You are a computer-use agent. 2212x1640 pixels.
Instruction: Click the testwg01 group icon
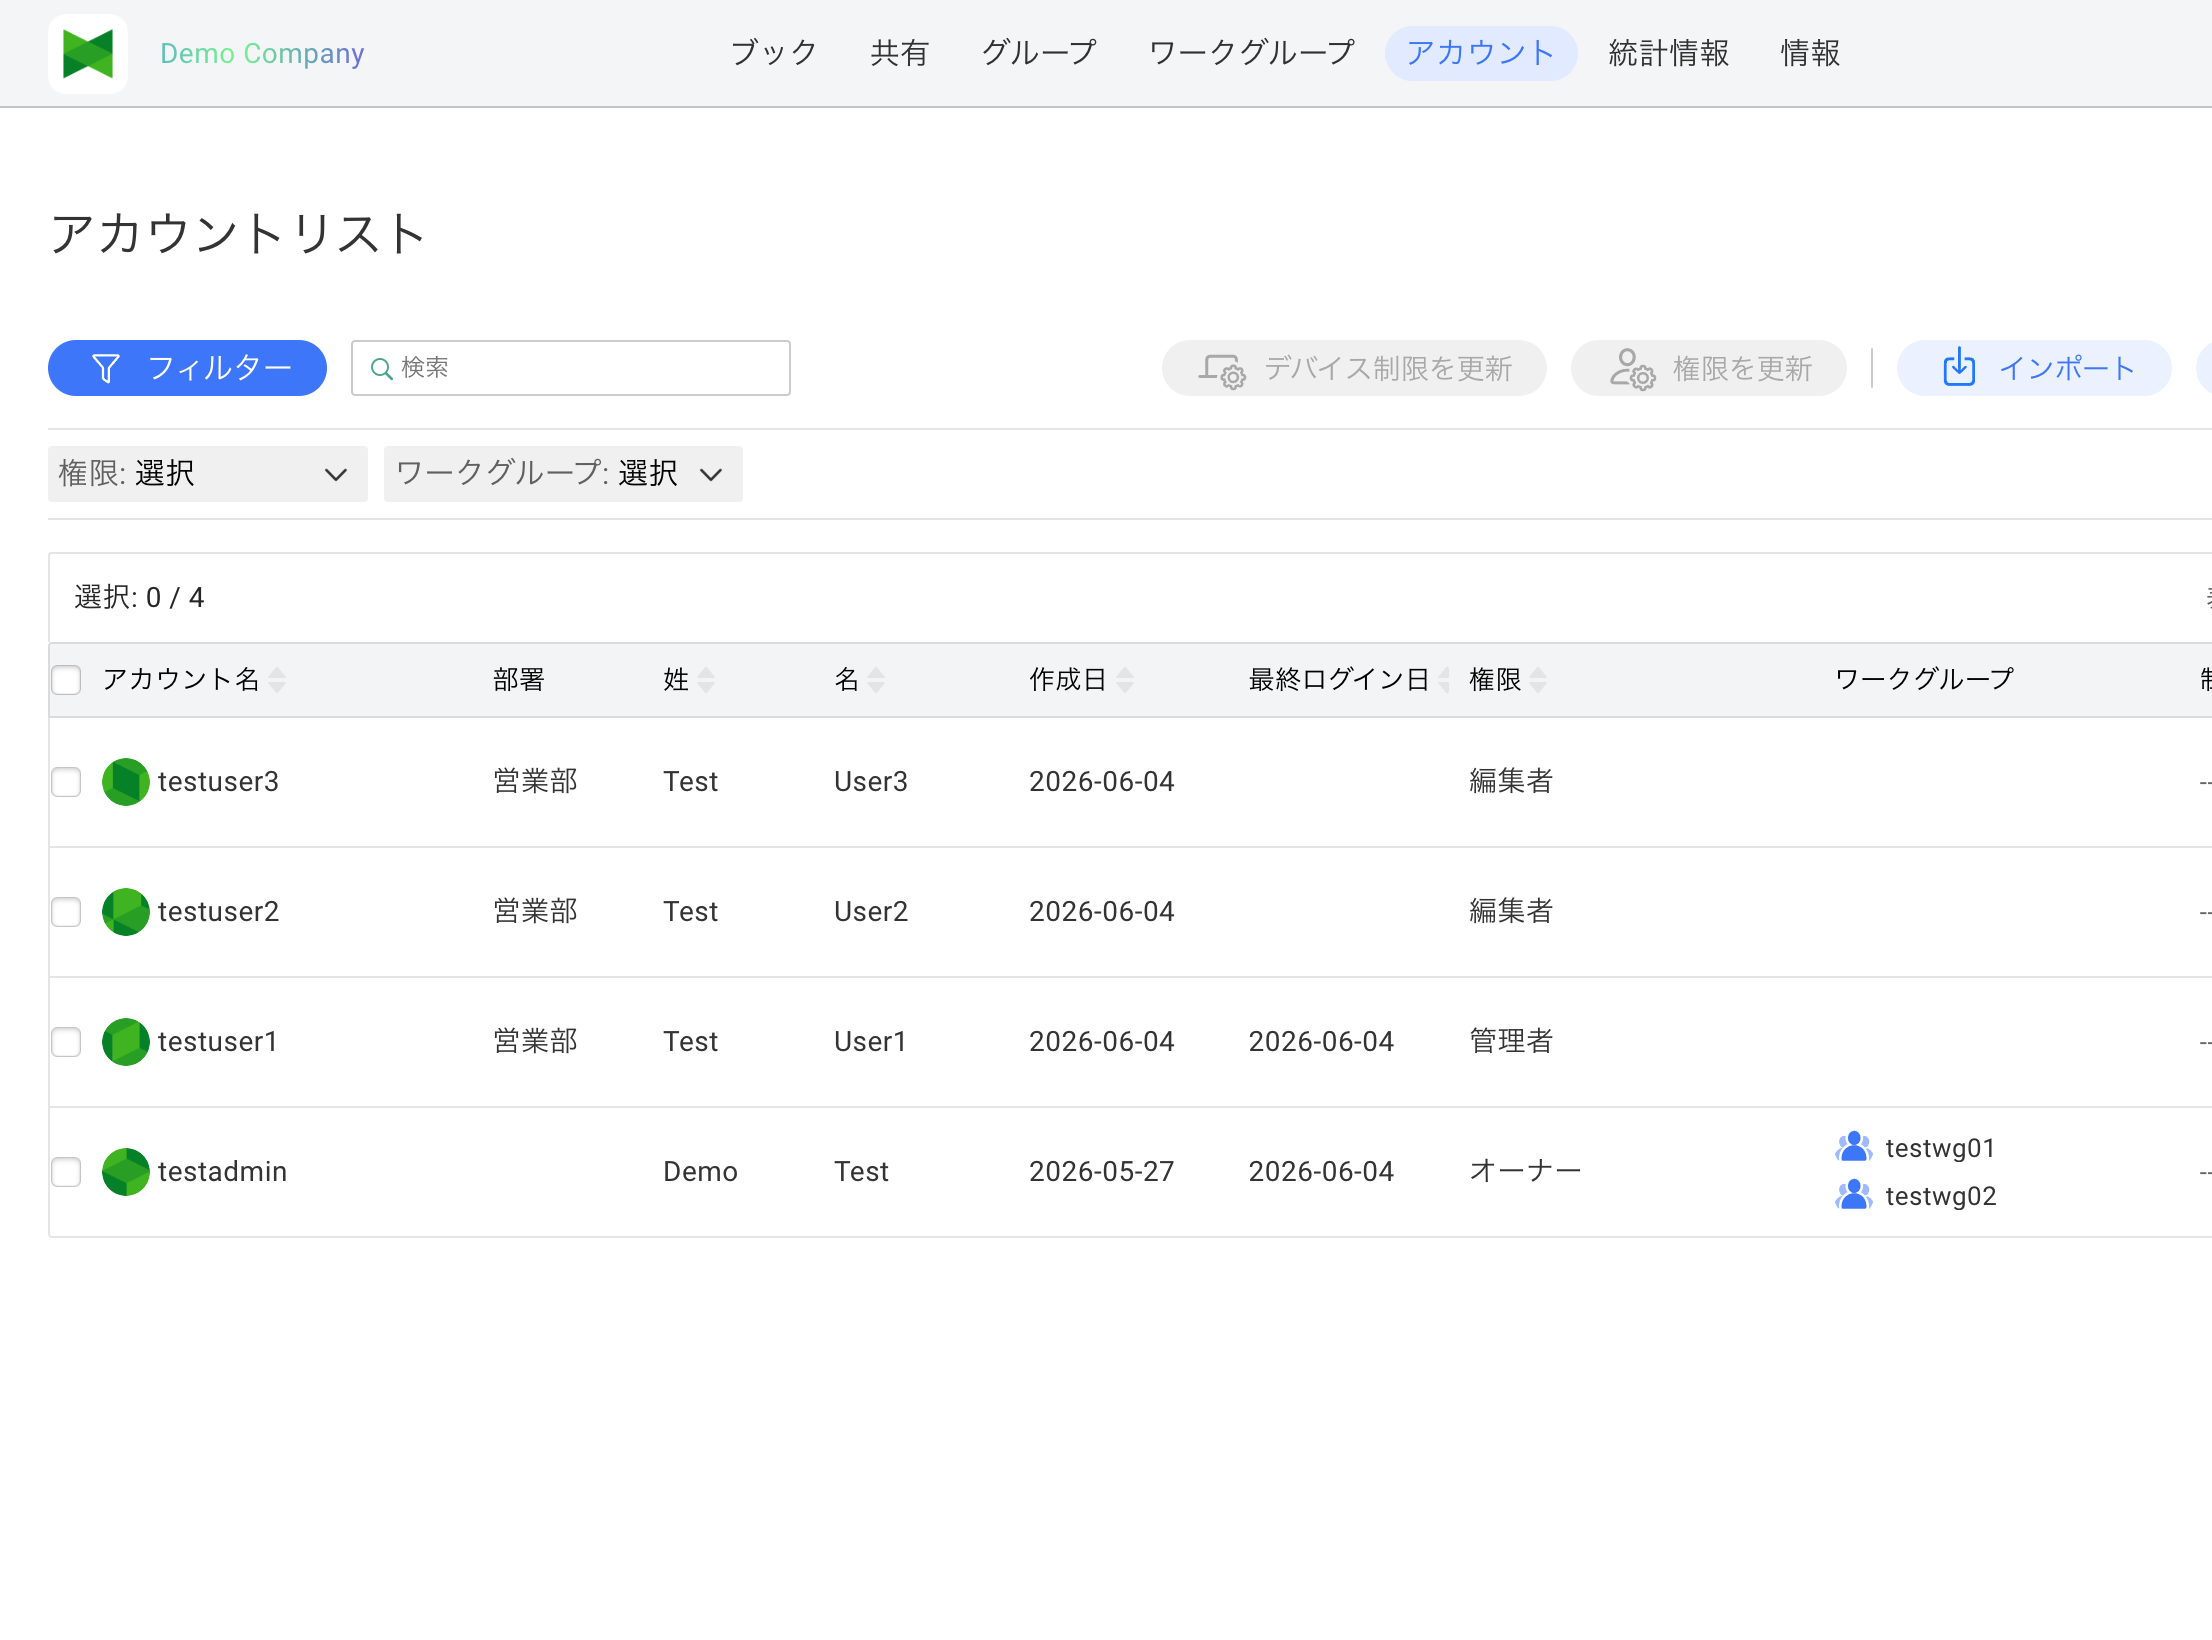coord(1854,1147)
